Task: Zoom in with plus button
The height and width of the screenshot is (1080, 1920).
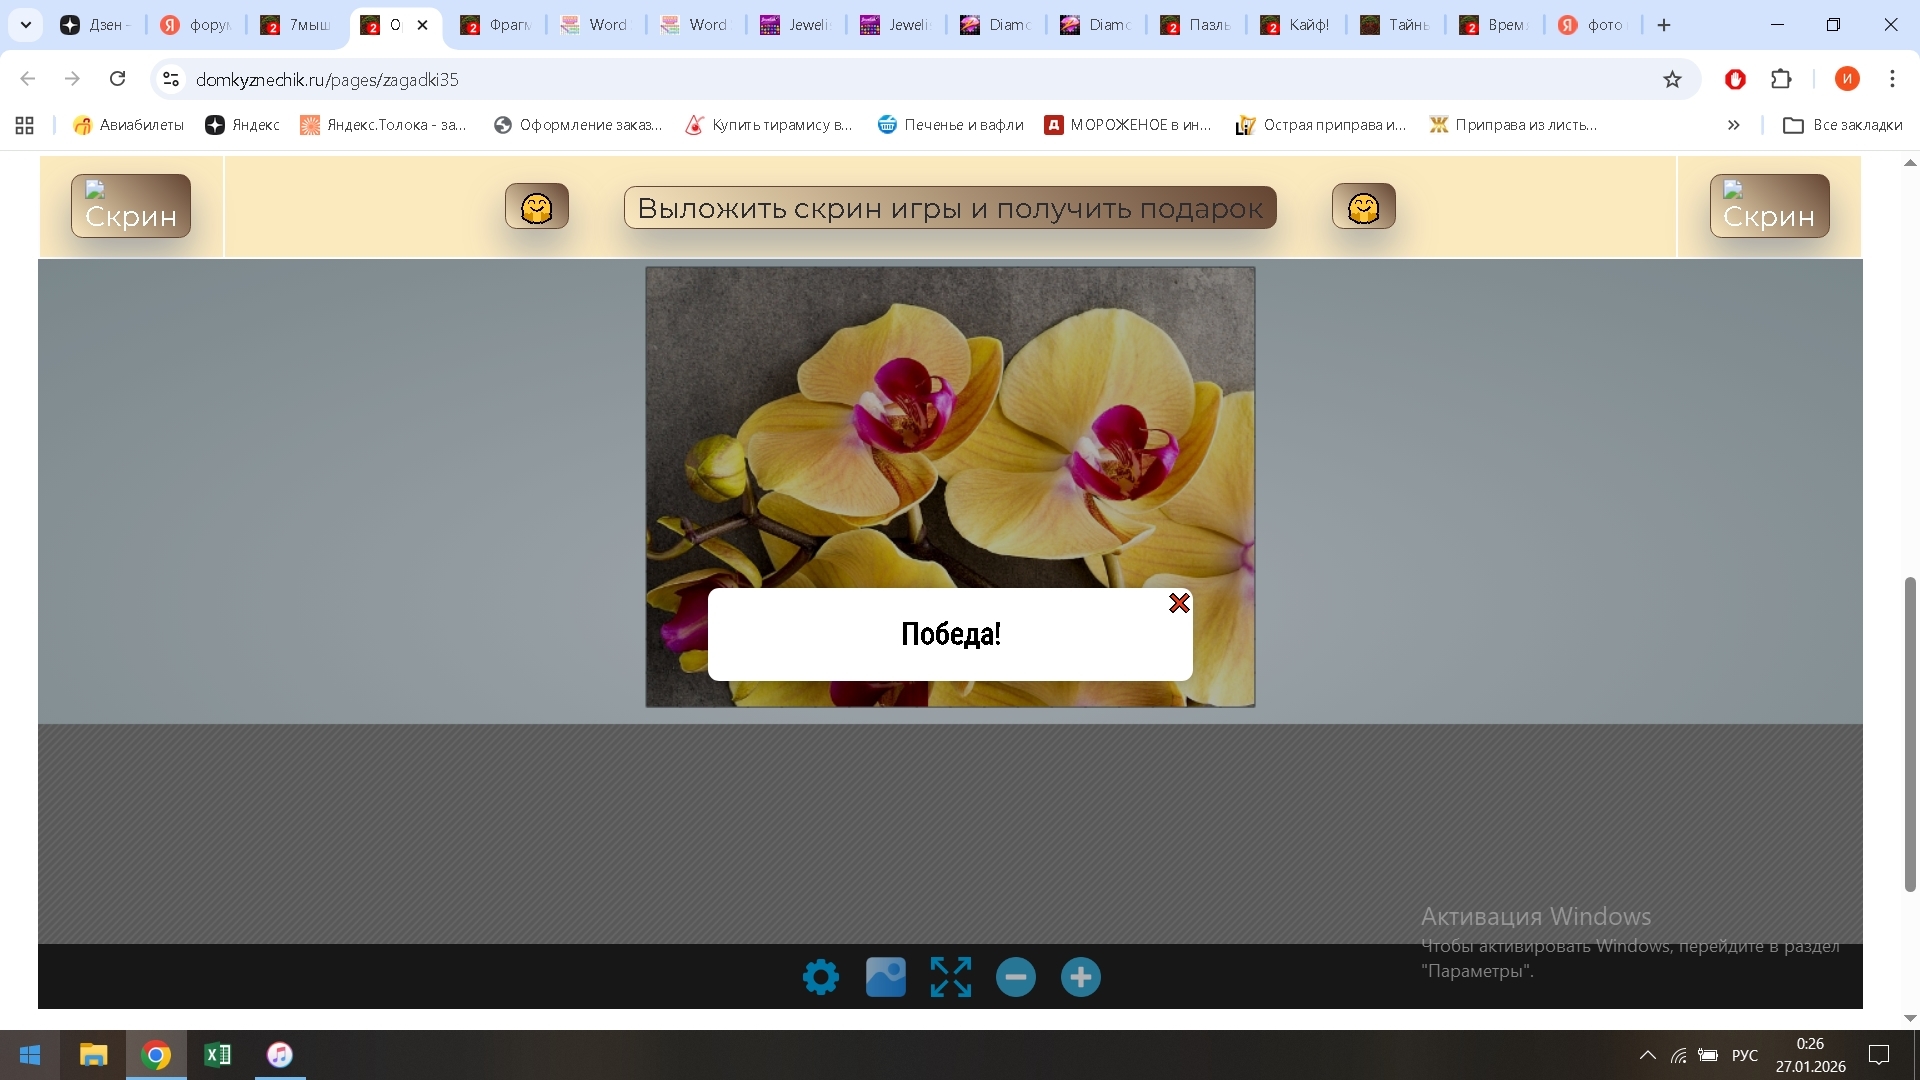Action: point(1080,977)
